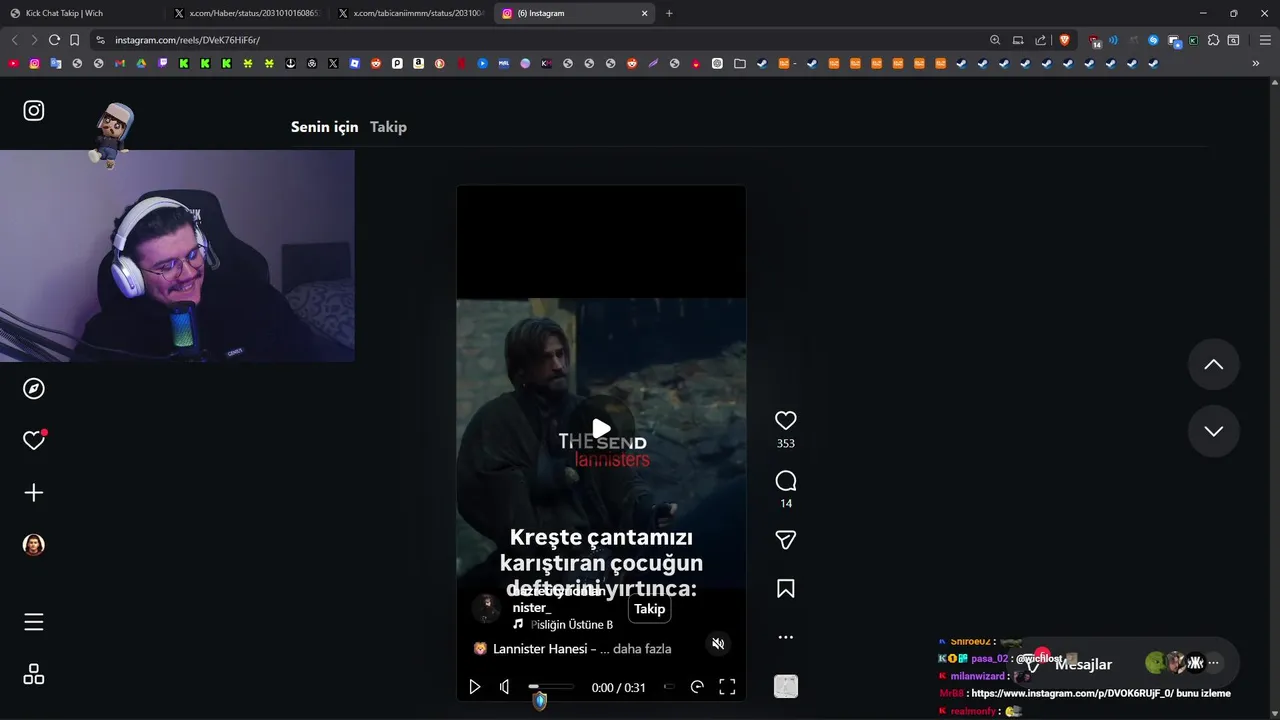Screen dimensions: 1280x720
Task: Share the reel with paper plane icon
Action: coord(786,540)
